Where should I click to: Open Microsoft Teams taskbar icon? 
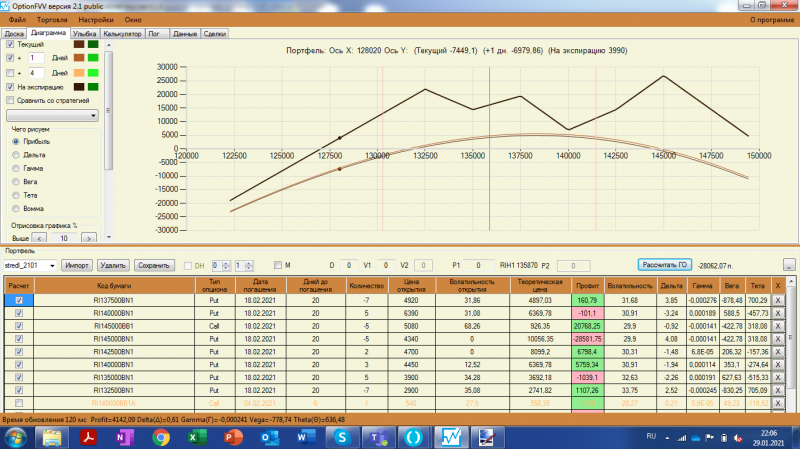click(x=378, y=437)
